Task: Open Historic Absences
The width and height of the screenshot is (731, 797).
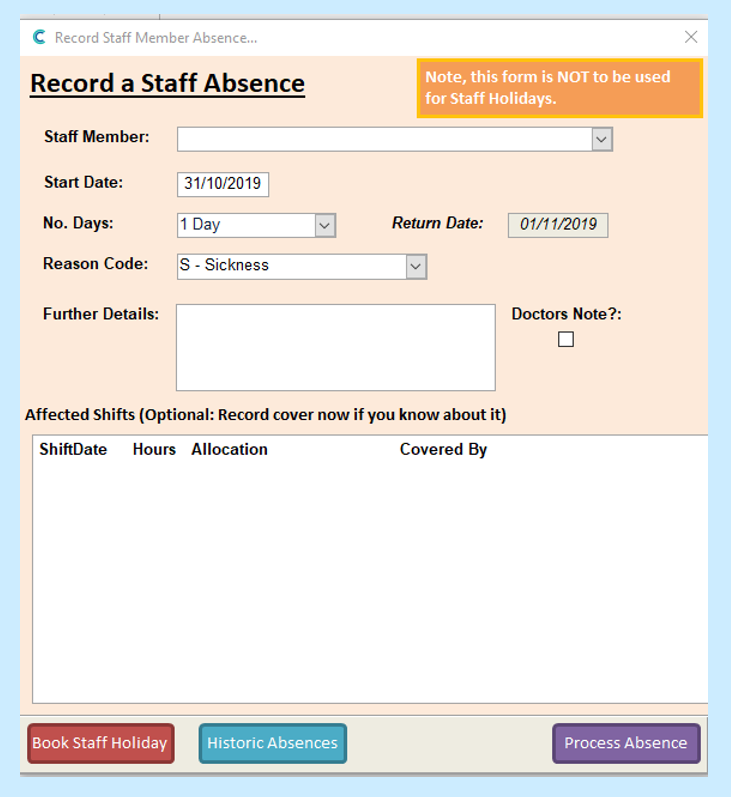Action: coord(273,743)
